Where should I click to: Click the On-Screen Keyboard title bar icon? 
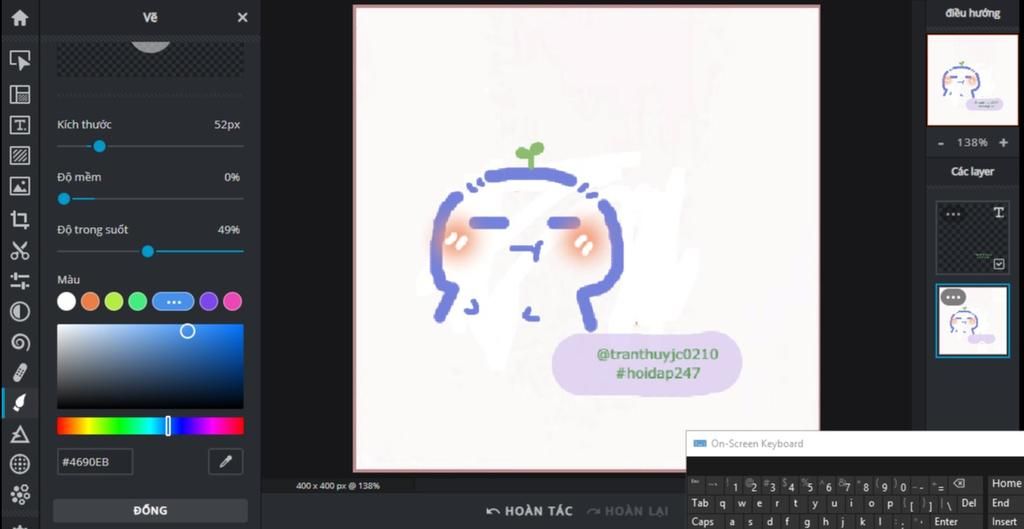[x=699, y=443]
